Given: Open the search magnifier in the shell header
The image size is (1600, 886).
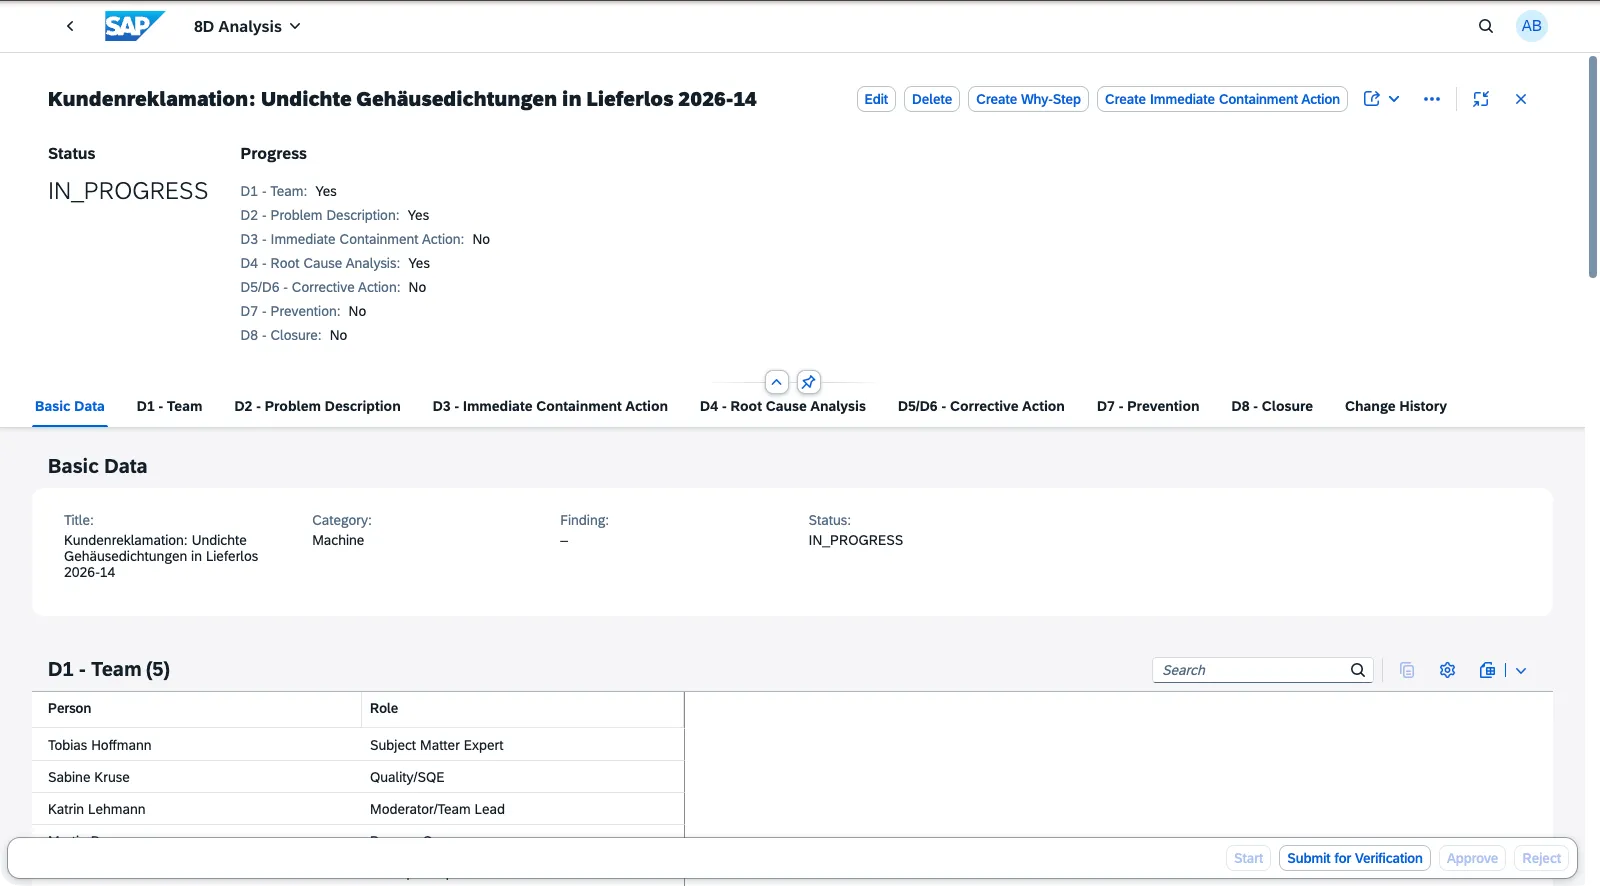Looking at the screenshot, I should (x=1486, y=26).
